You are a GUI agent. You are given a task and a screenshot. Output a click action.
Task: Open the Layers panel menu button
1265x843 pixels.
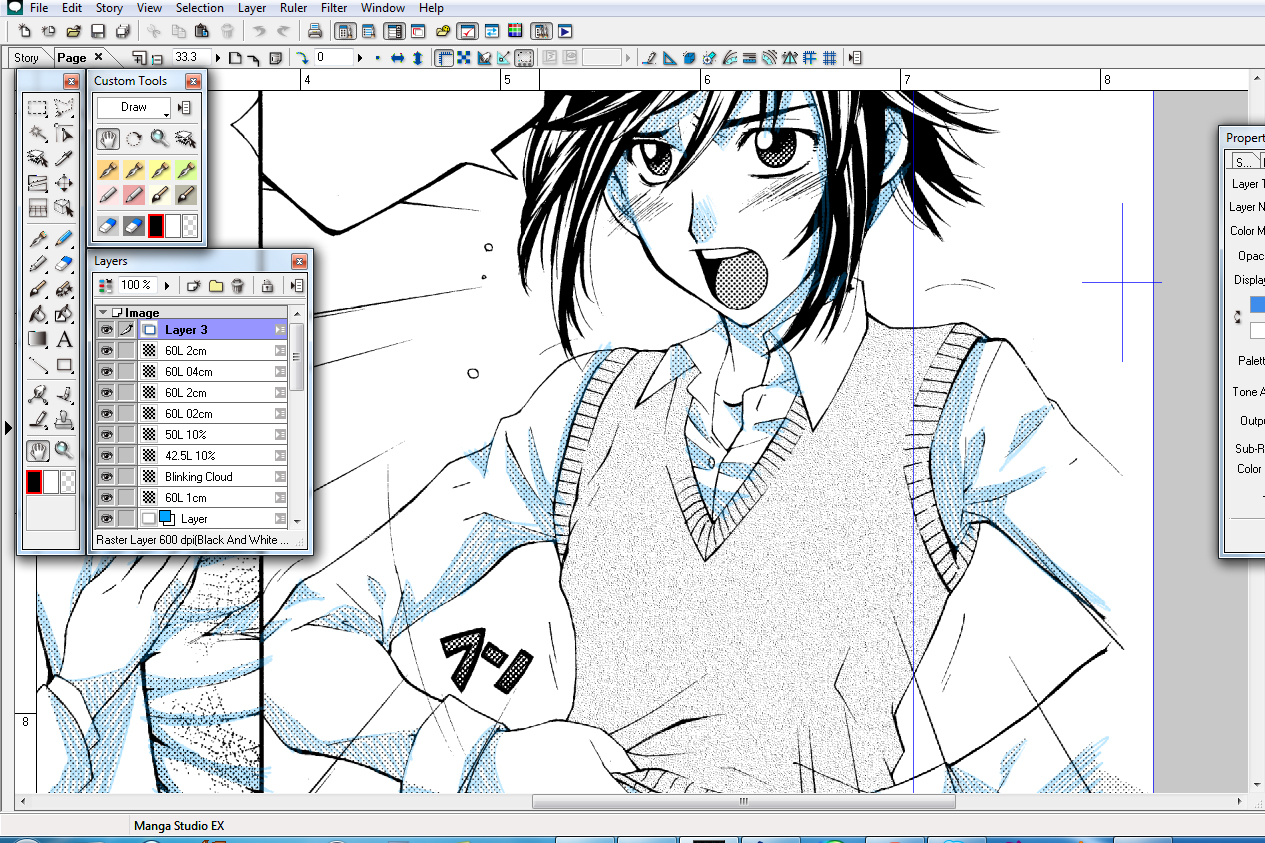(296, 286)
